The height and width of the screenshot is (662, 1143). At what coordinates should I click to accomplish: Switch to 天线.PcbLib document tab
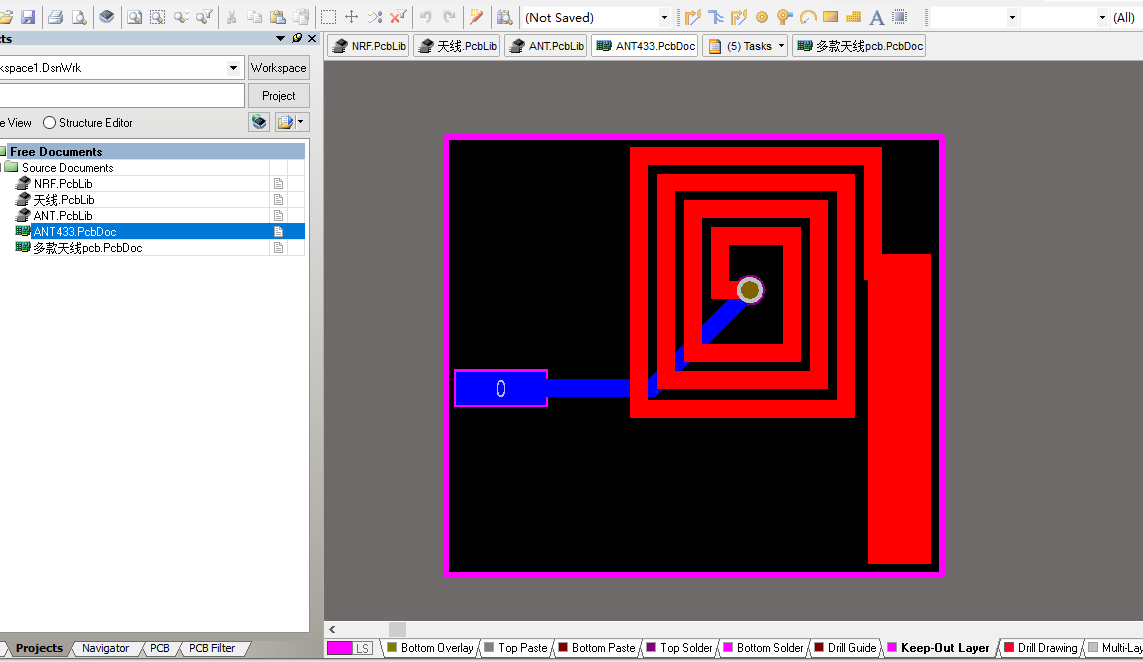click(458, 46)
